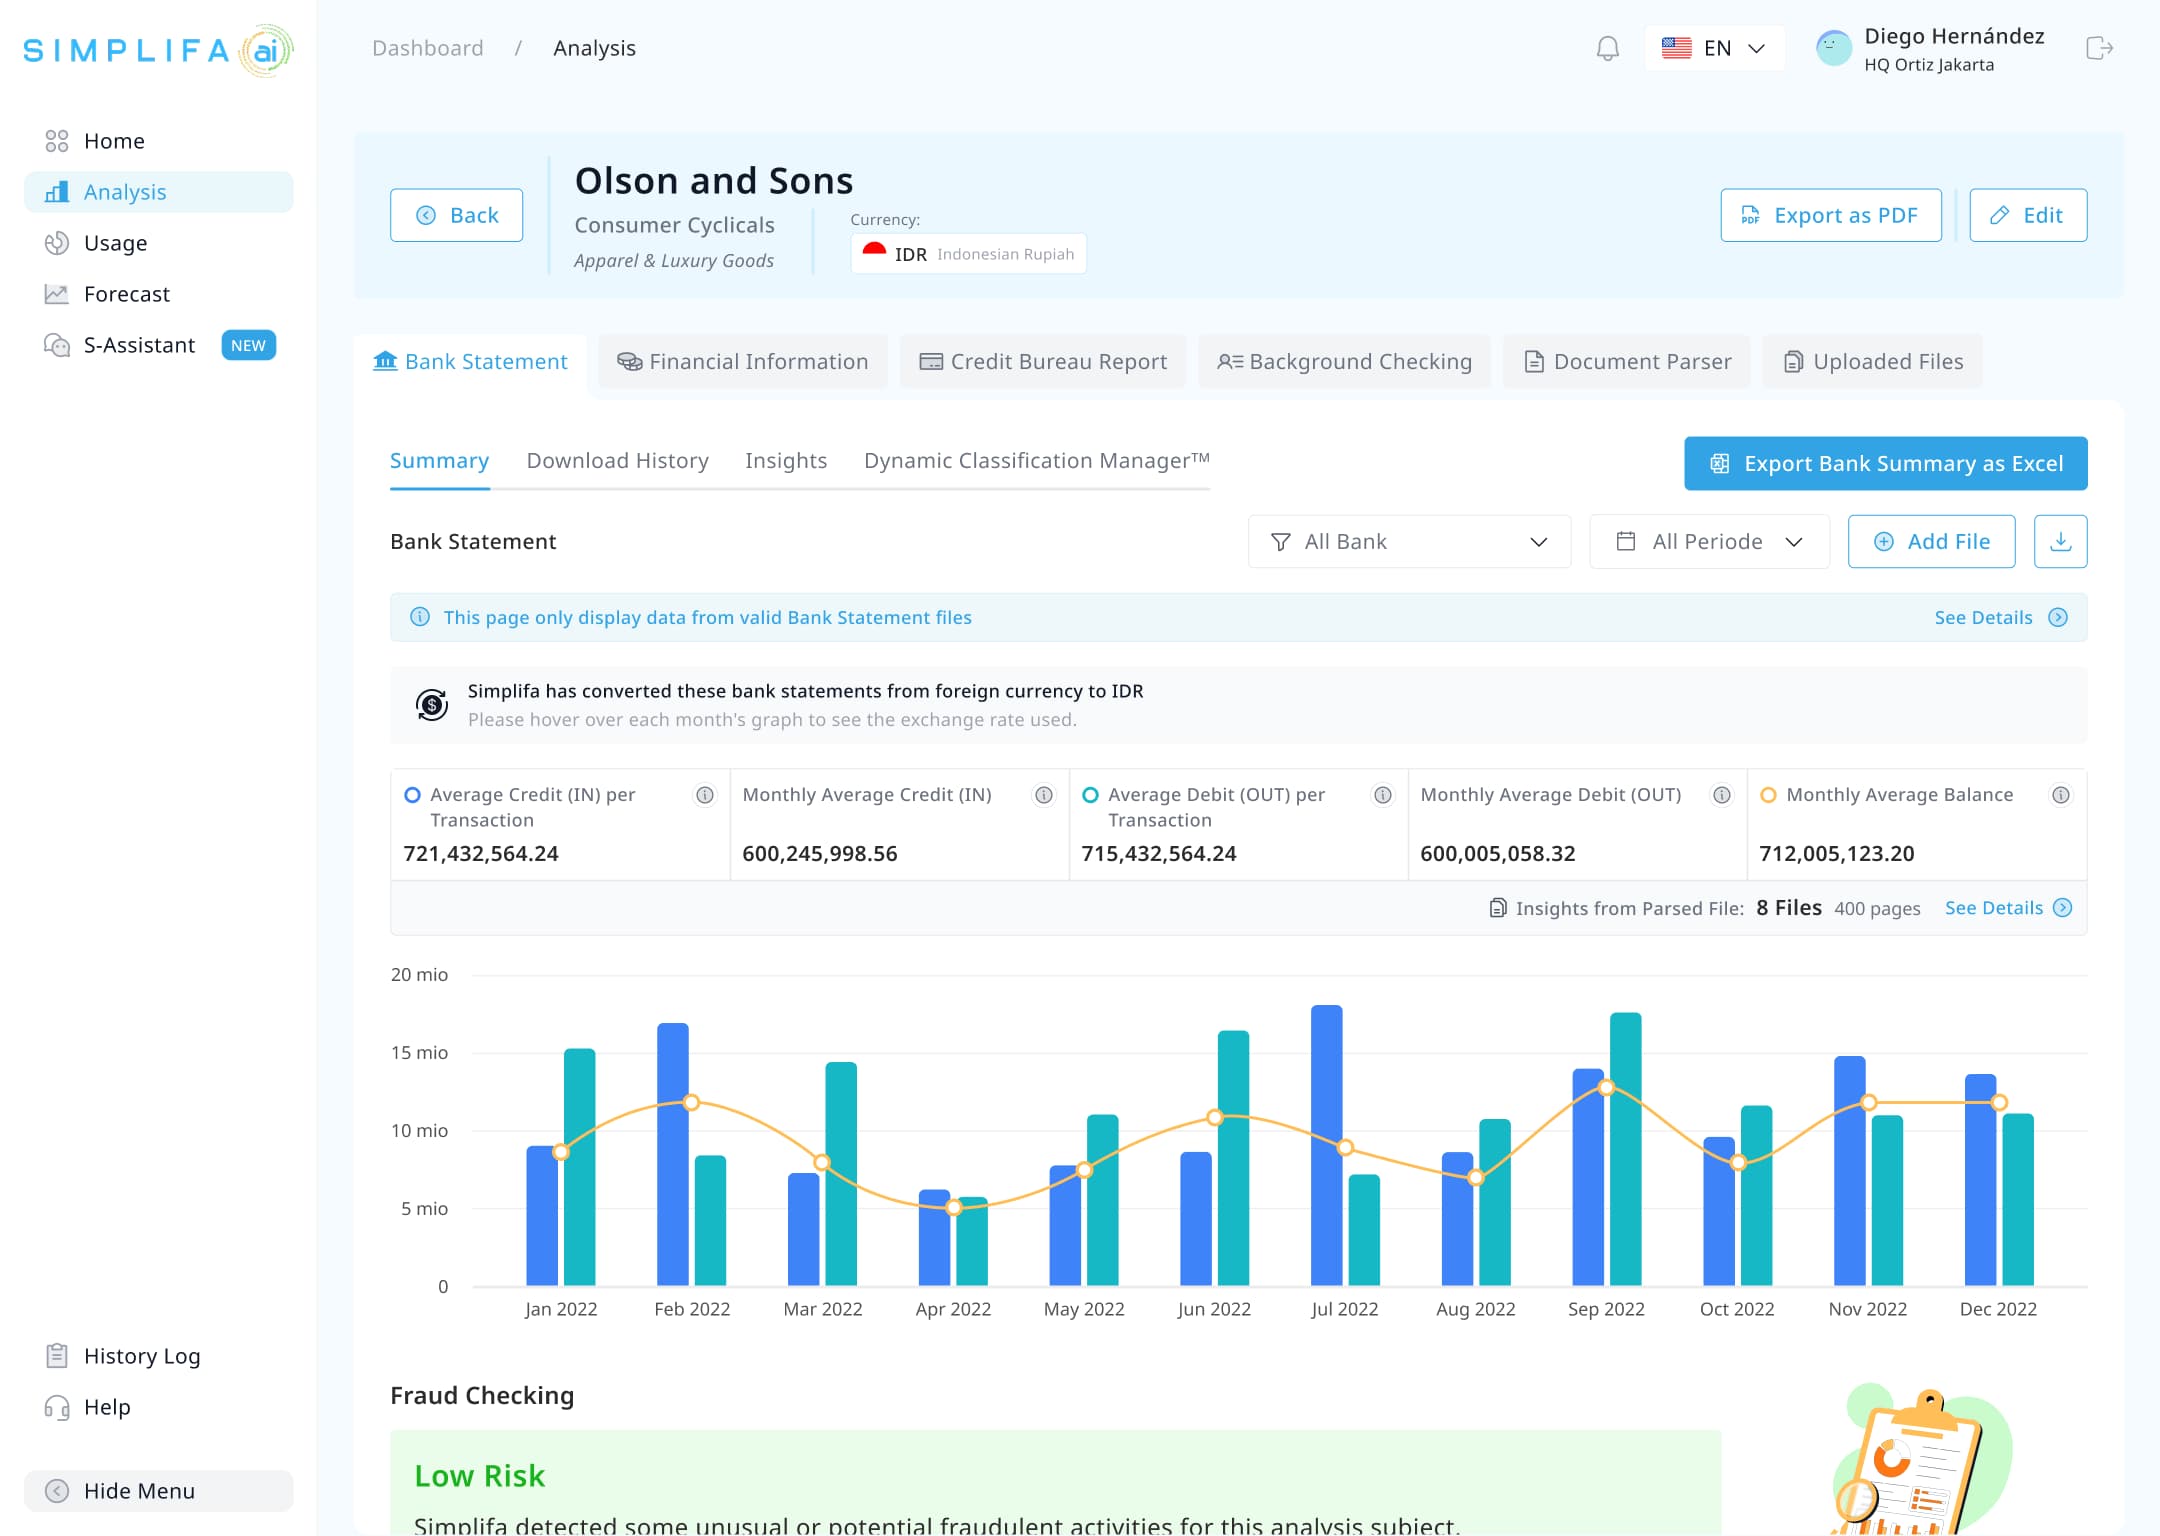2160x1536 pixels.
Task: Expand the All Bank filter dropdown
Action: (x=1409, y=541)
